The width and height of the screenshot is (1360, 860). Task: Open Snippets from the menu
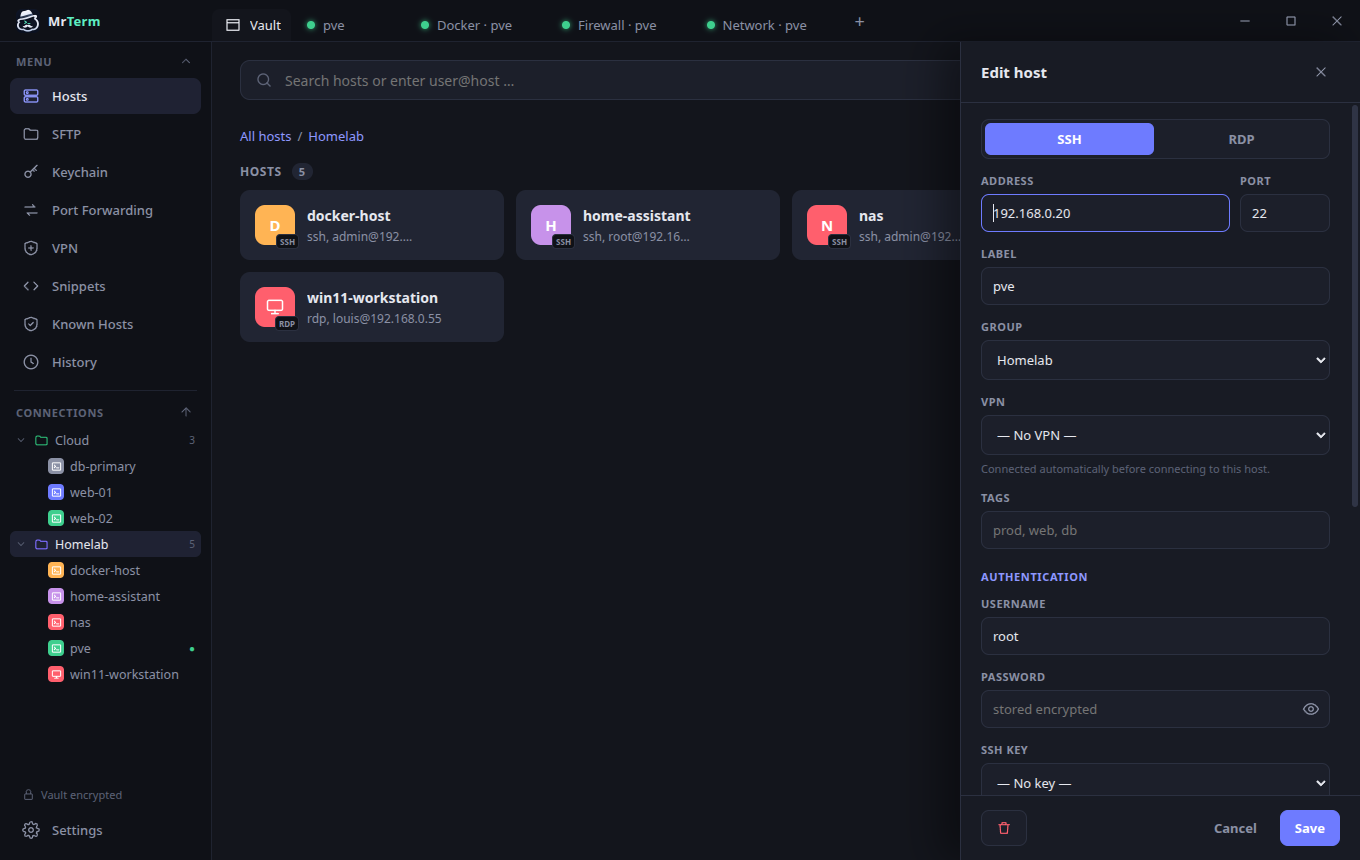point(105,286)
